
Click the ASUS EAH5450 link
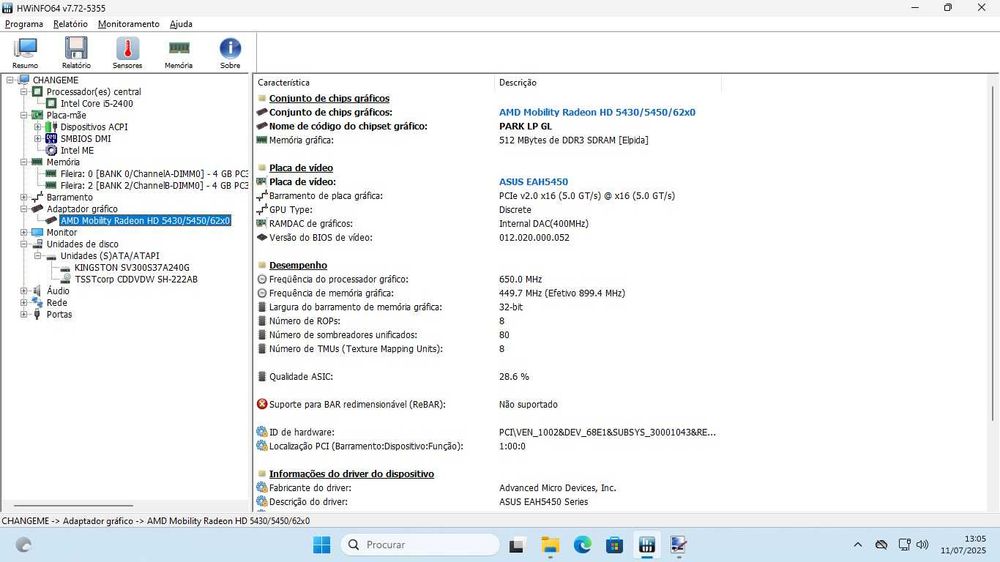pyautogui.click(x=533, y=182)
